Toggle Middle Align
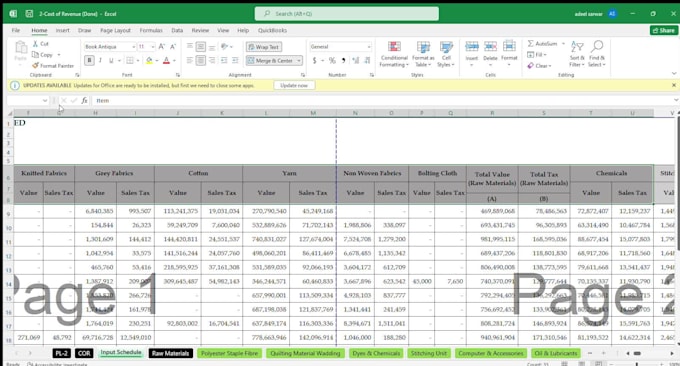This screenshot has width=680, height=366. (200, 46)
